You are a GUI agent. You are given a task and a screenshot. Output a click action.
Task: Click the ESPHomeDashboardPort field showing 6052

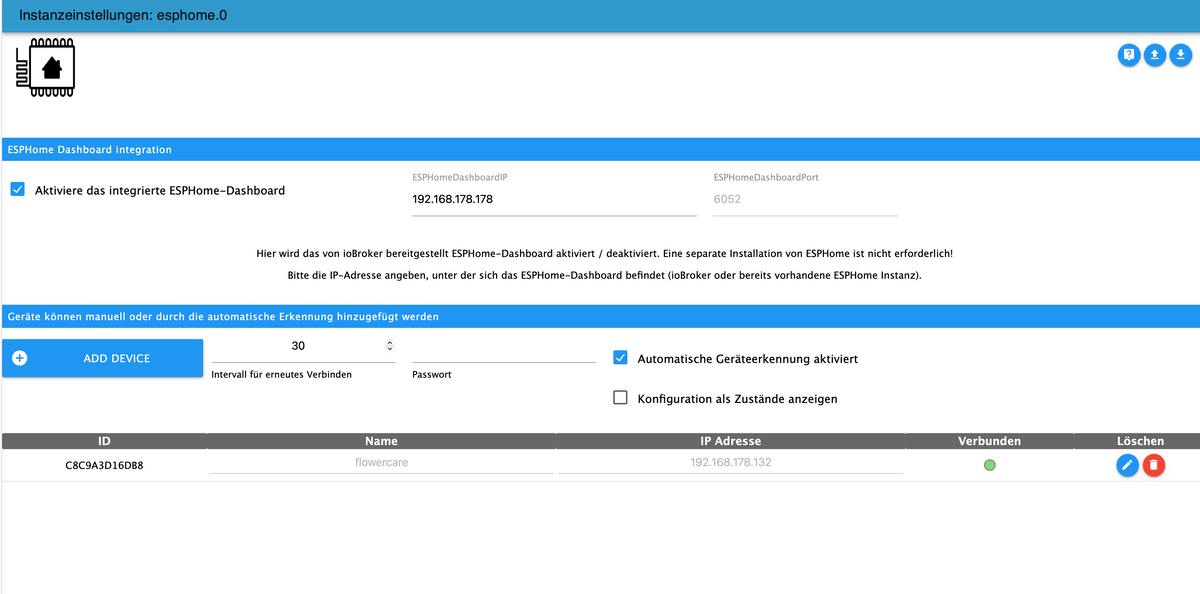[x=806, y=199]
